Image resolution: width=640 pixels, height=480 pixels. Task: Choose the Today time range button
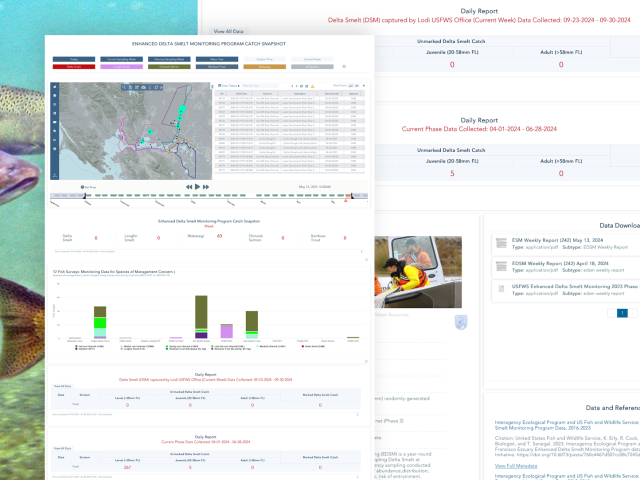pyautogui.click(x=74, y=59)
